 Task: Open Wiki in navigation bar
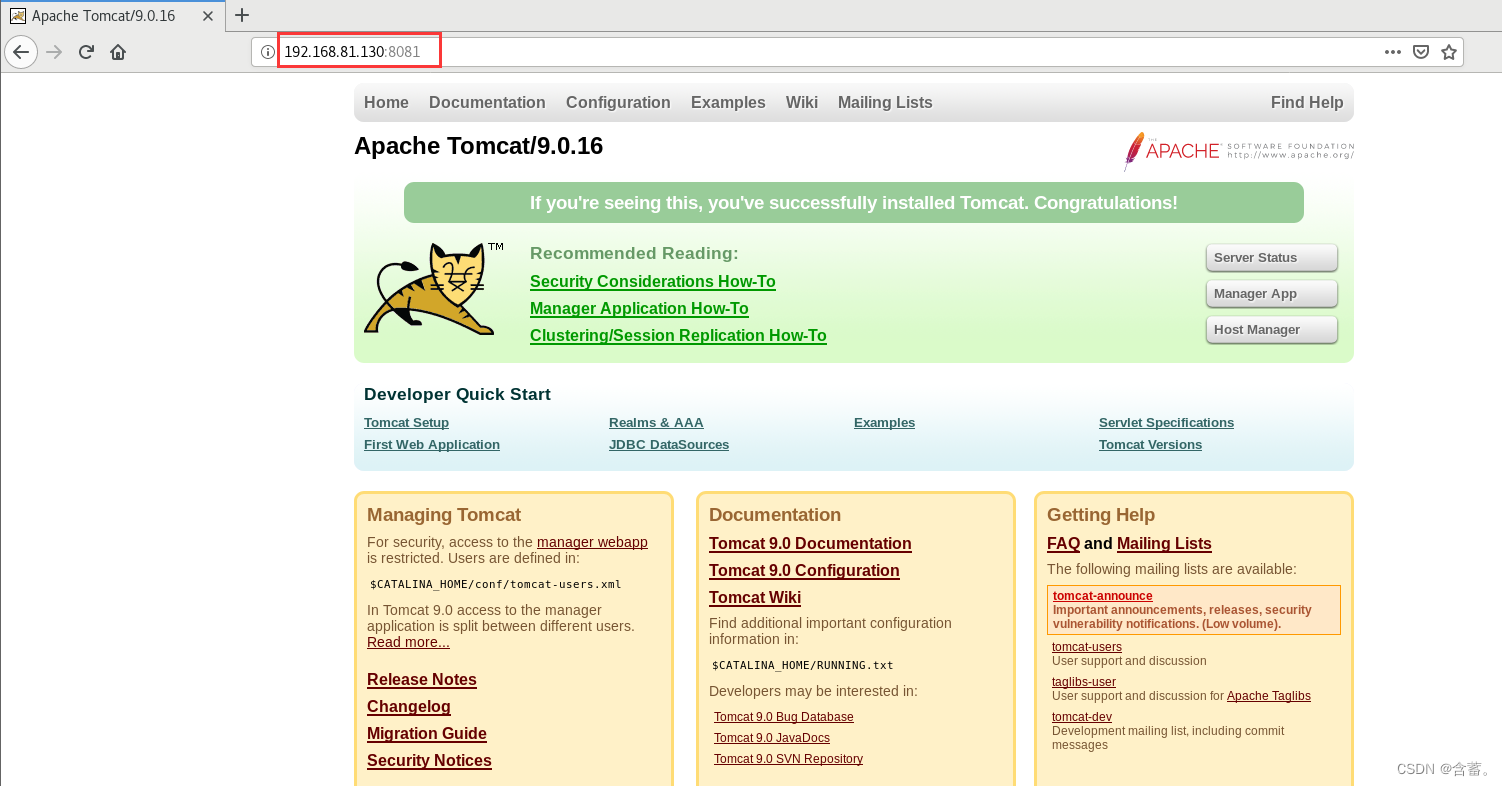802,102
